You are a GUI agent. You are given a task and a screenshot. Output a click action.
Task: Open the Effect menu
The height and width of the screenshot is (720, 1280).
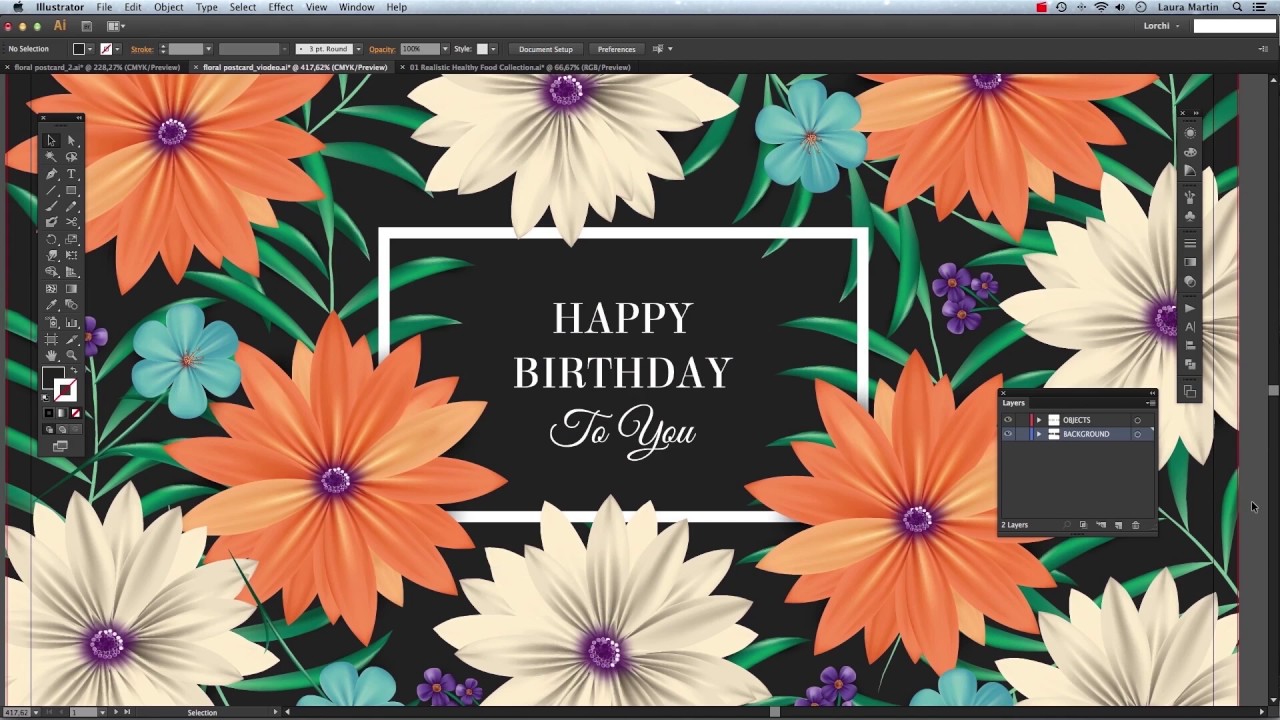click(x=281, y=7)
